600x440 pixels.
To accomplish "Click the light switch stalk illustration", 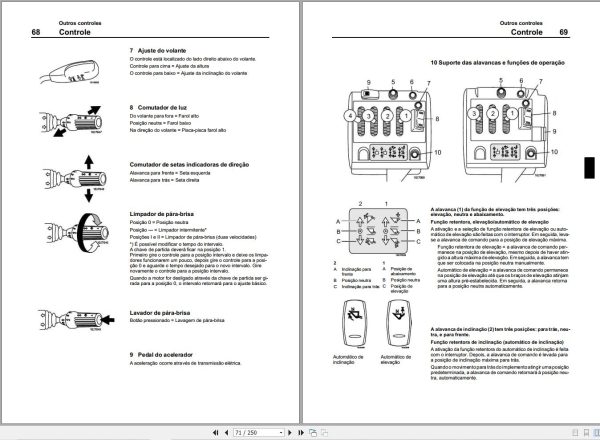I will 71,121.
